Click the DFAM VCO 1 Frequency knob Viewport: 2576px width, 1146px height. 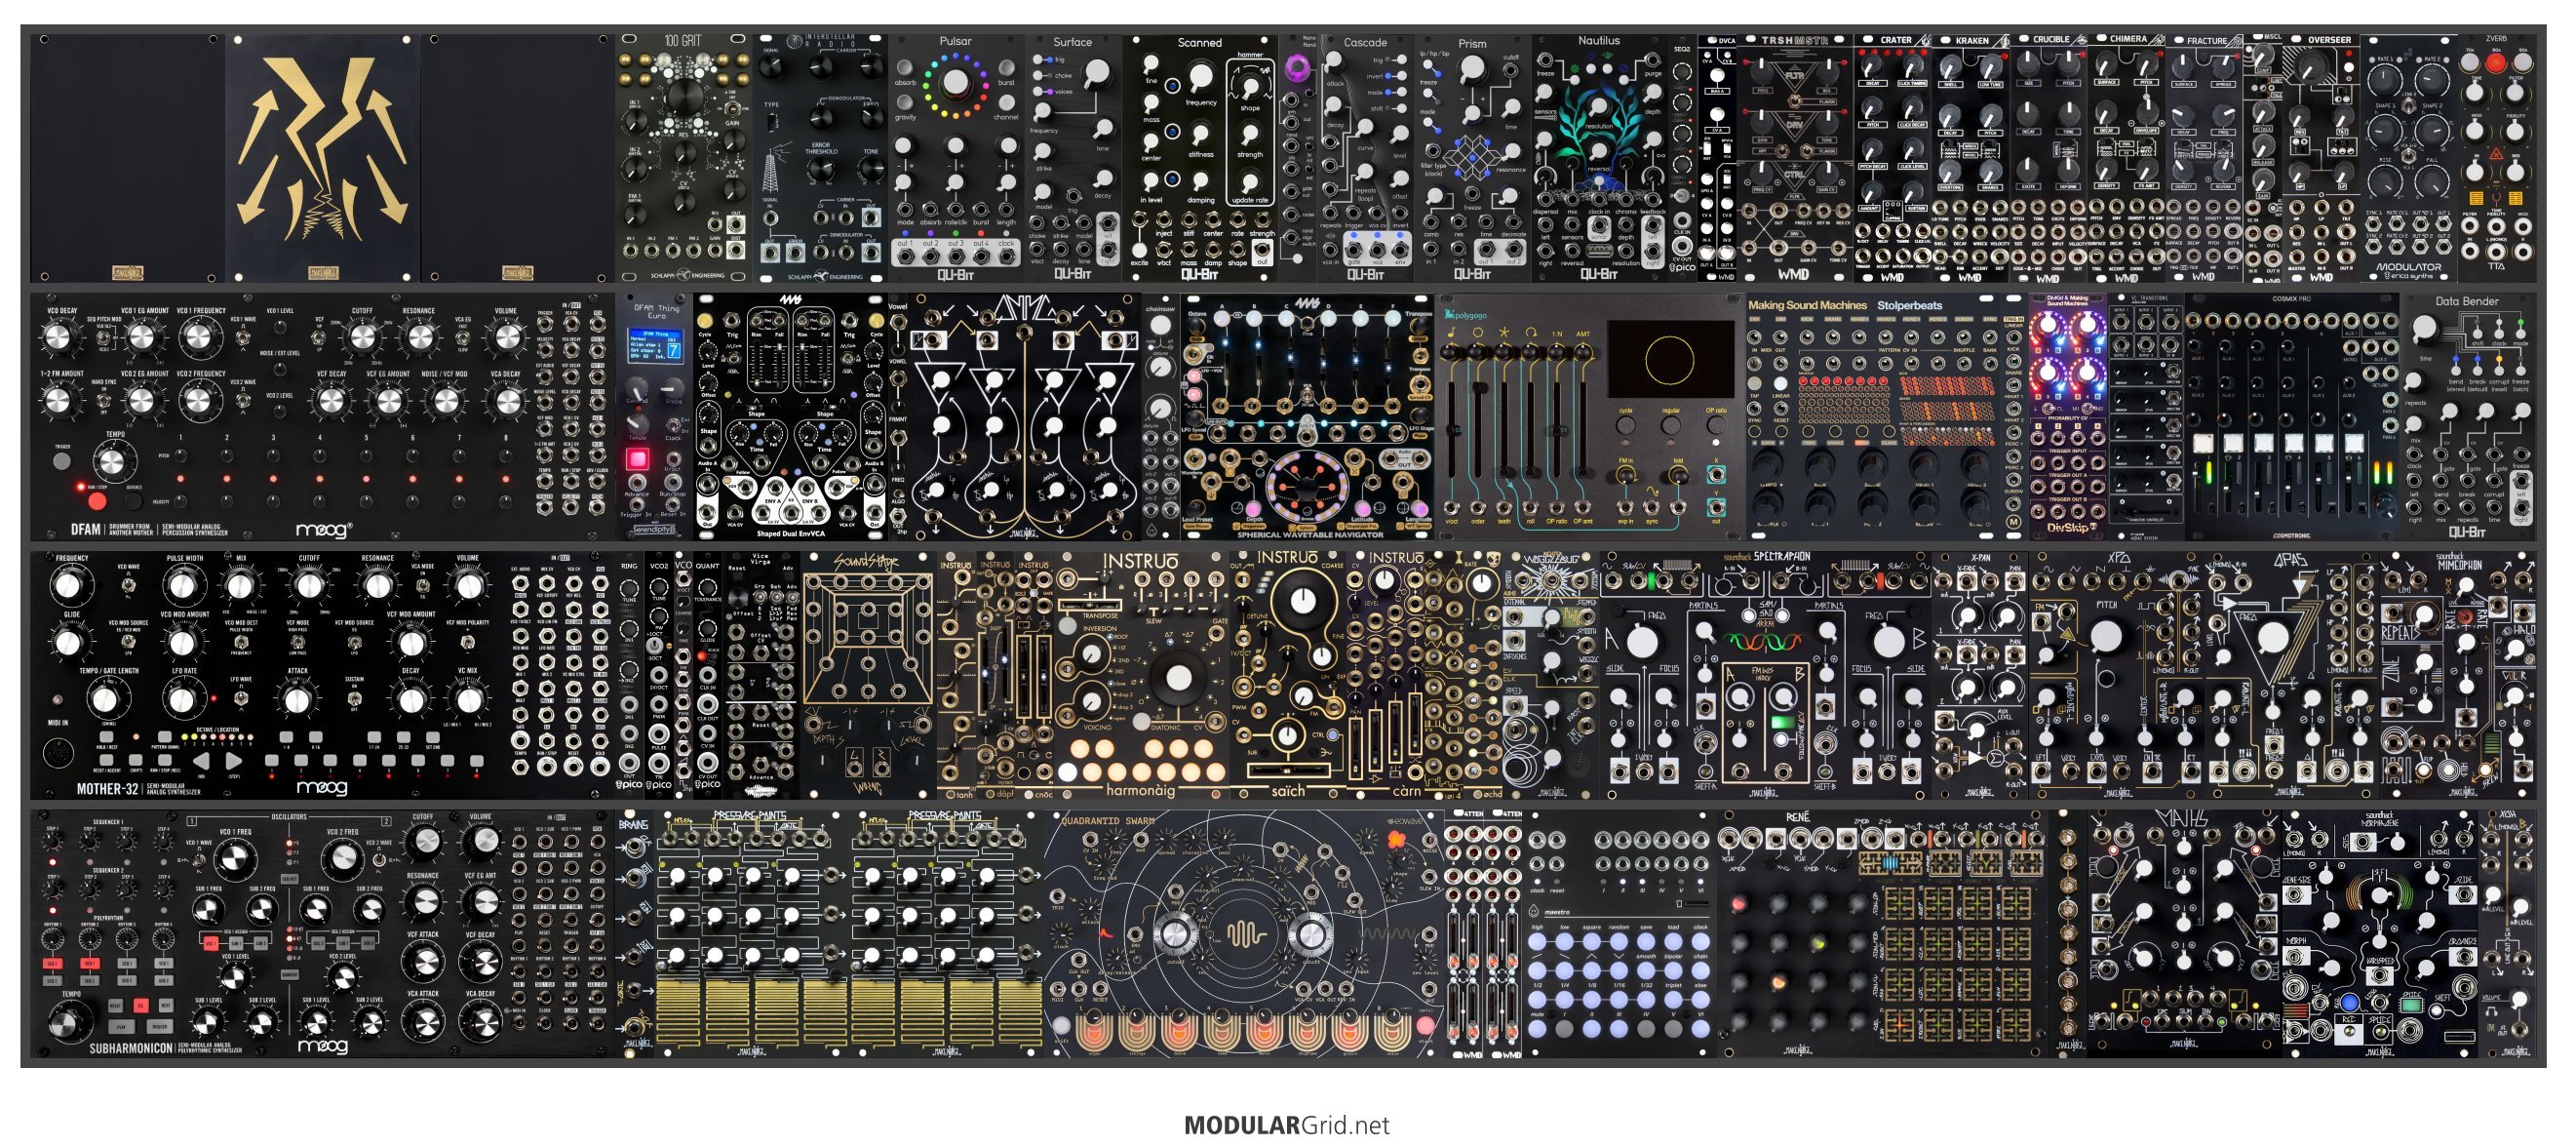click(201, 337)
